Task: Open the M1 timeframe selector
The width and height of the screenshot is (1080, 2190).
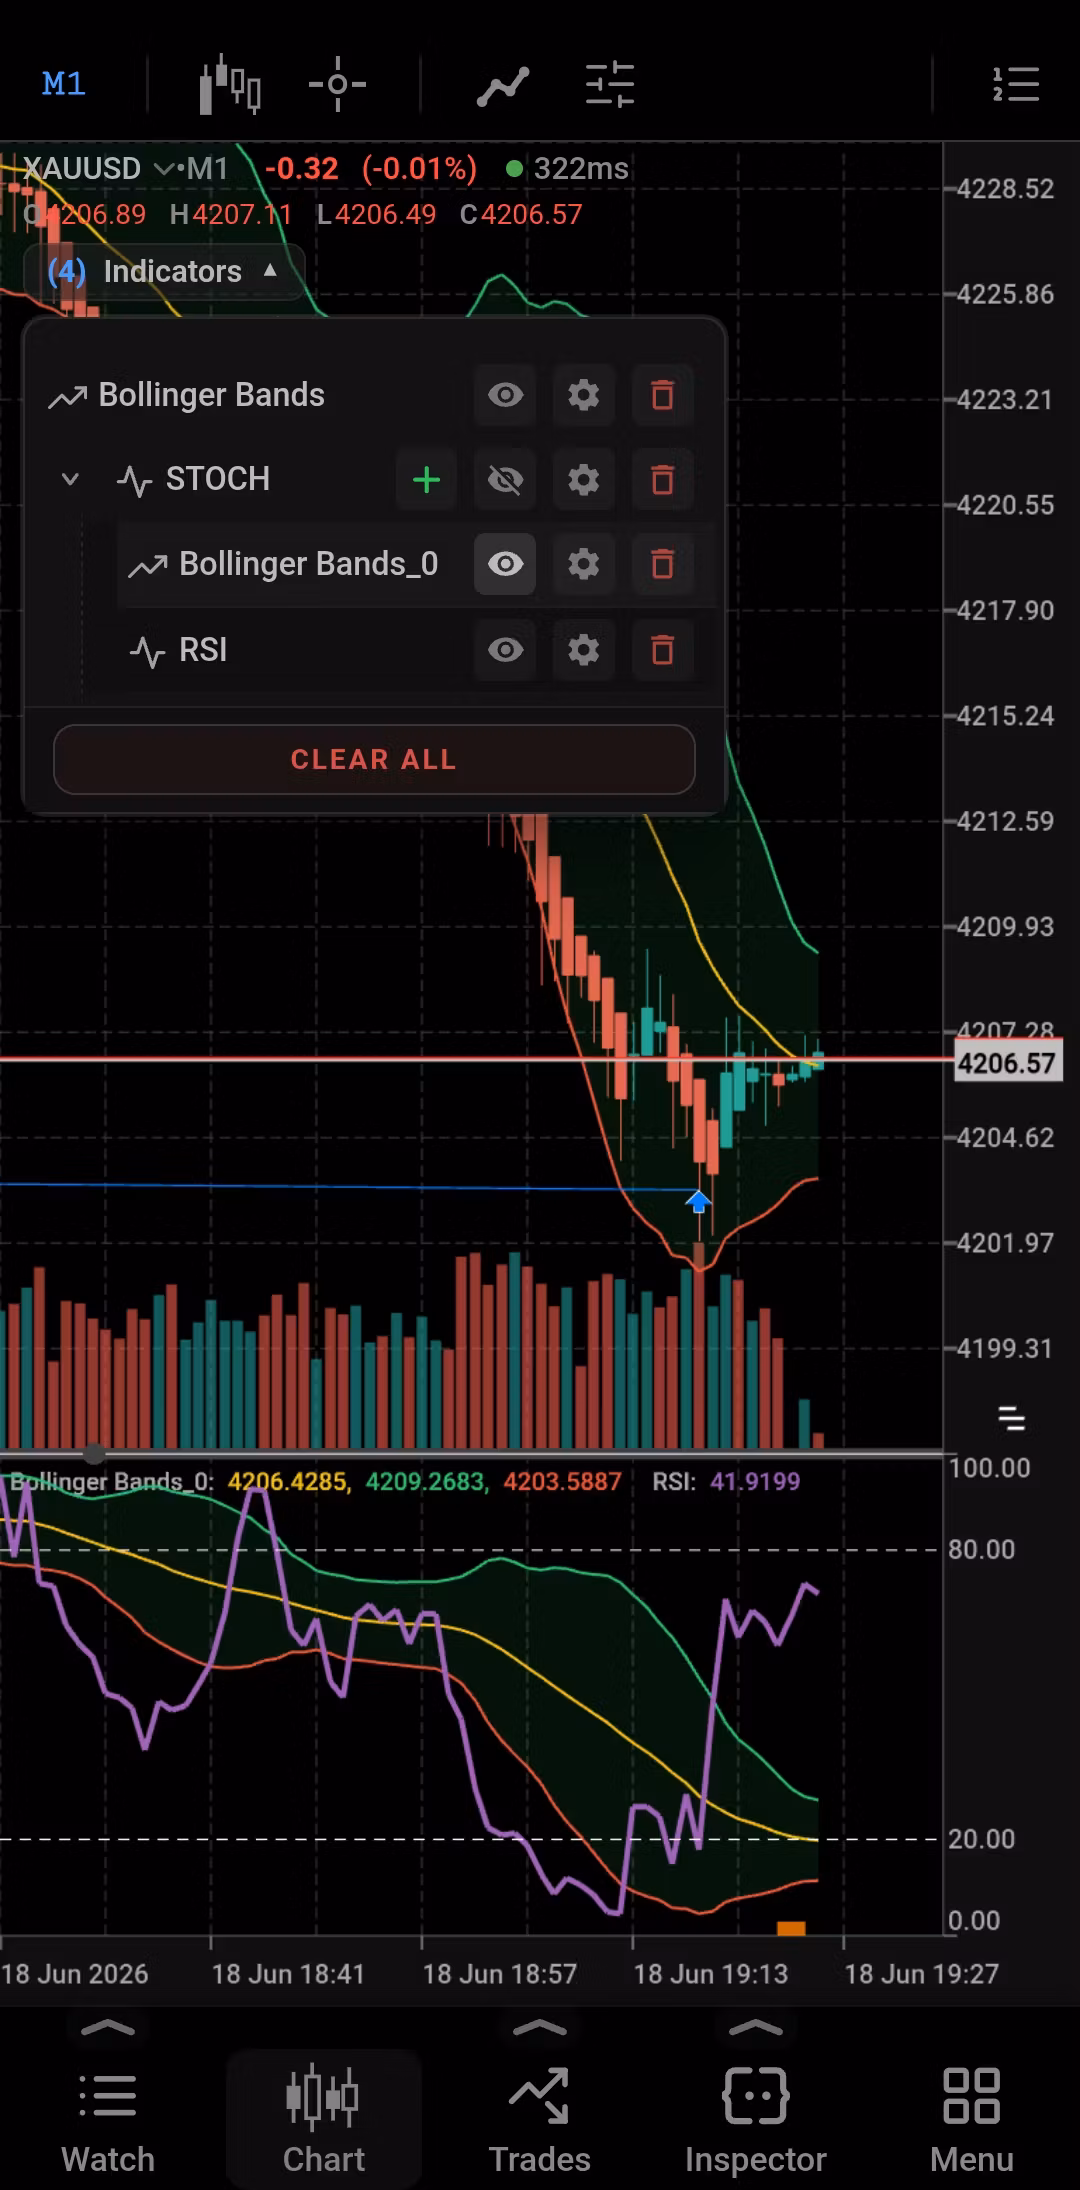Action: coord(64,84)
